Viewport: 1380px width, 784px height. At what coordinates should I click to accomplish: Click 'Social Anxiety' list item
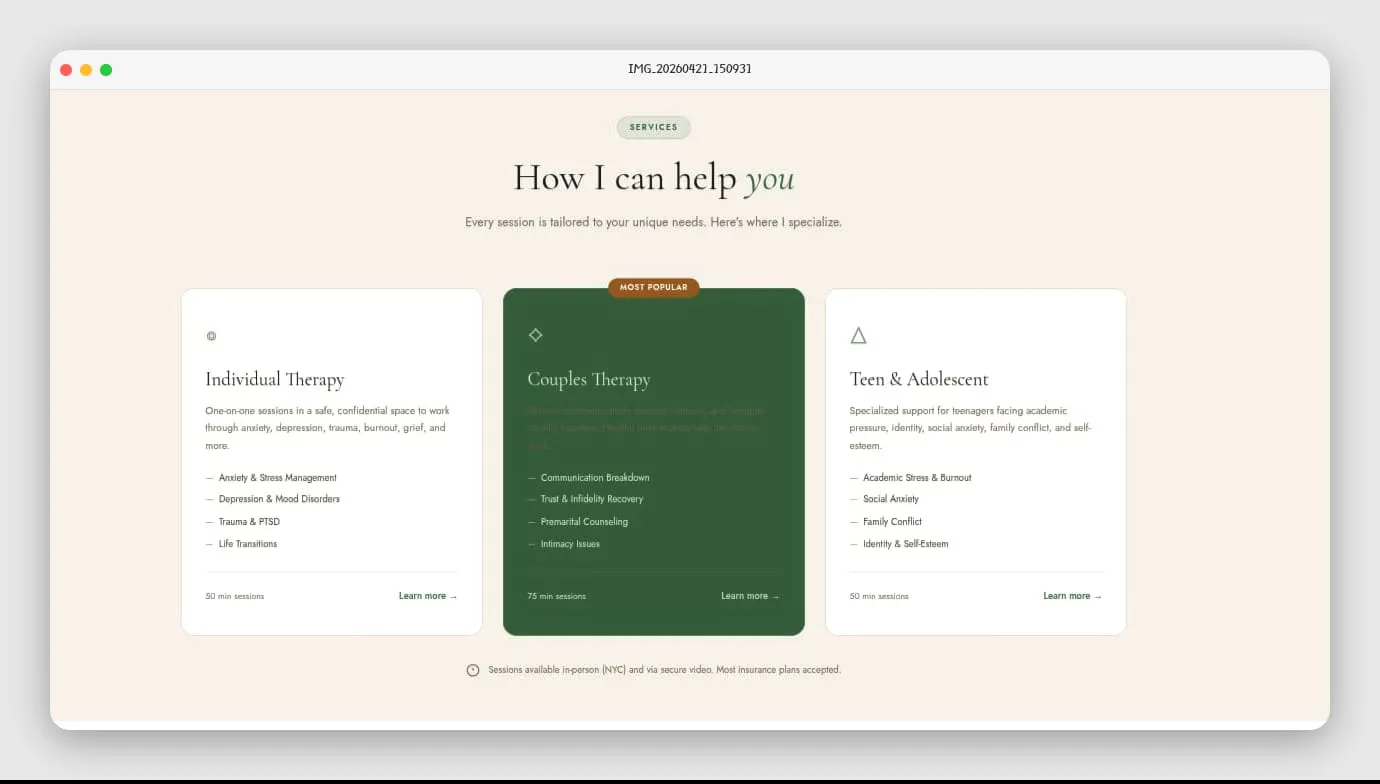pyautogui.click(x=891, y=499)
